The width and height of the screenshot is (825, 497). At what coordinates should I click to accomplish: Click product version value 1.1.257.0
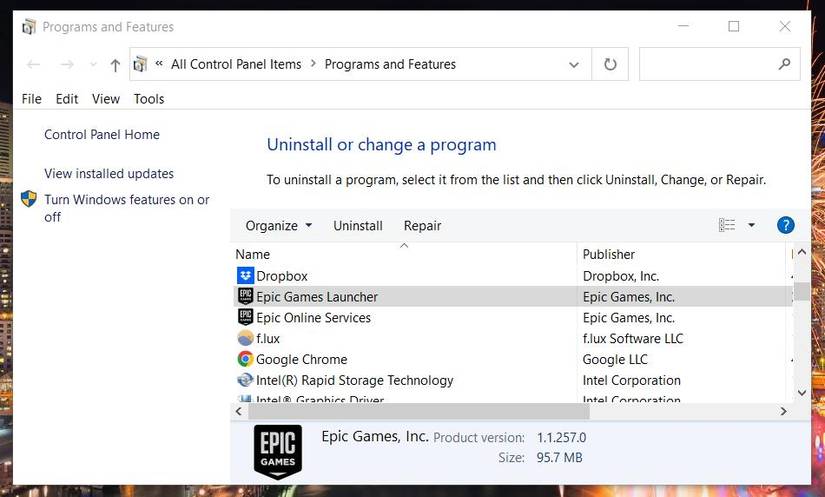click(x=561, y=438)
